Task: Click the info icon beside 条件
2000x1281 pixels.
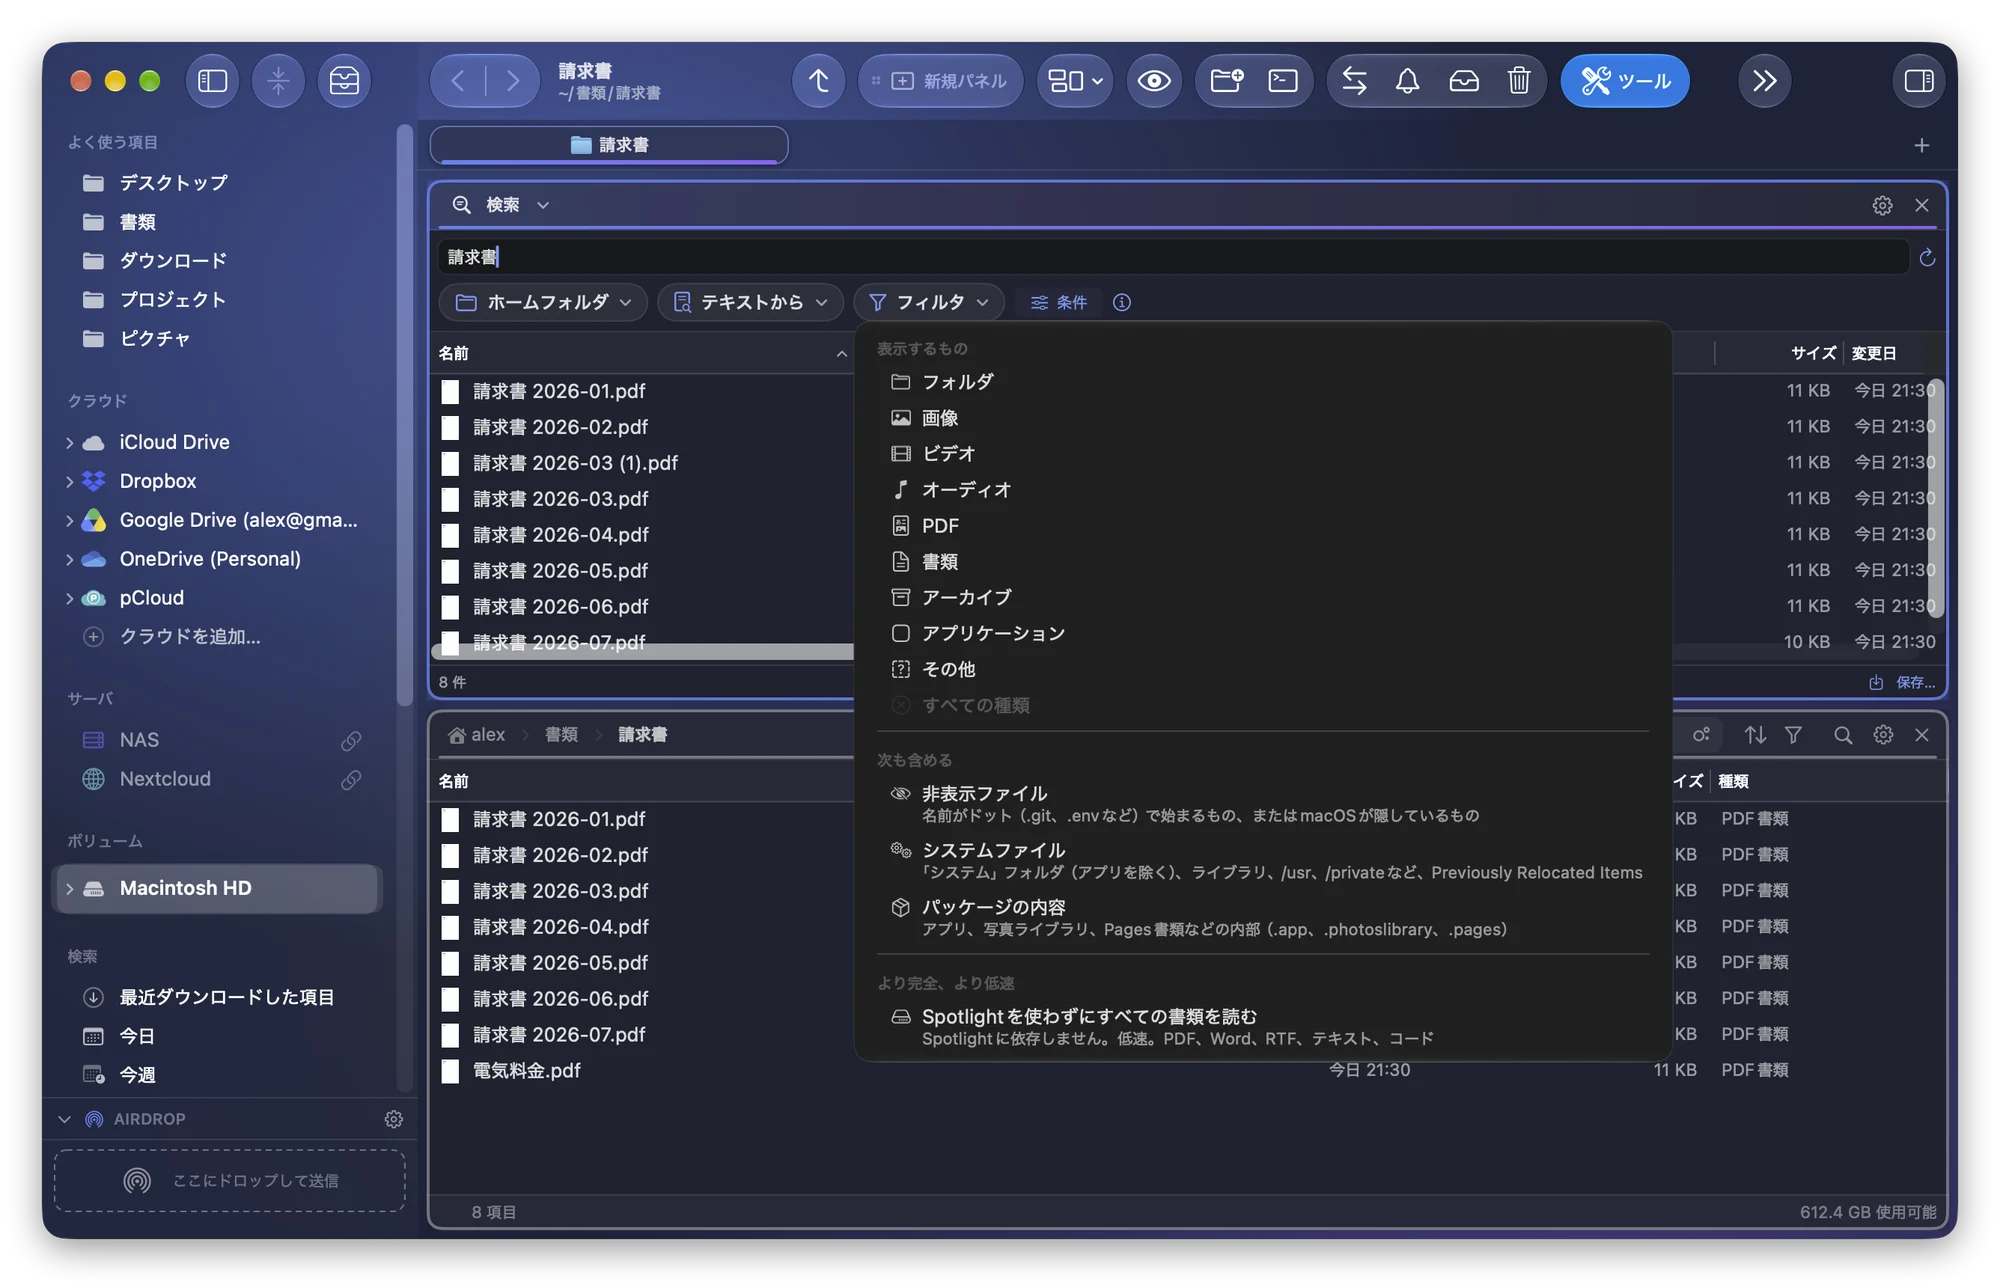Action: coord(1122,302)
